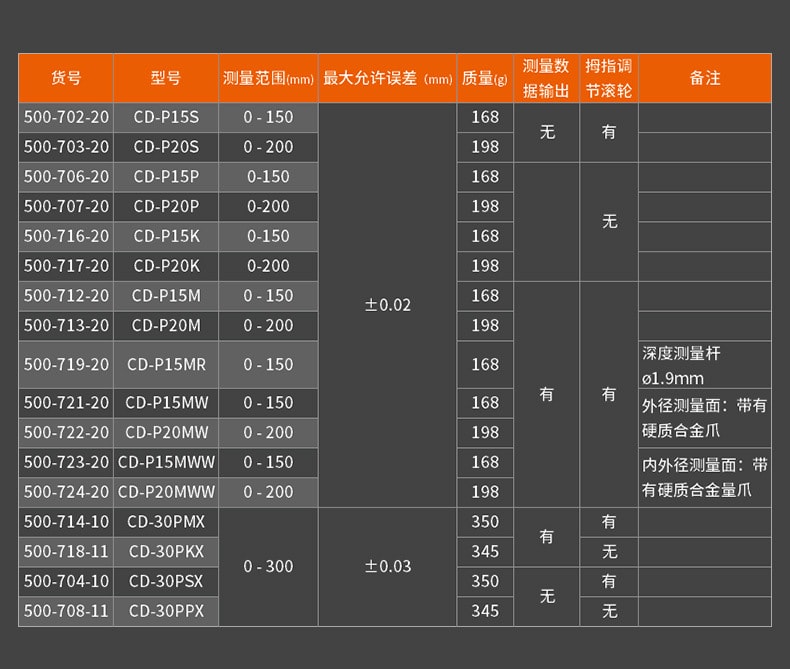Image resolution: width=790 pixels, height=669 pixels.
Task: Click the ±0.03 tolerance cell
Action: [x=387, y=566]
